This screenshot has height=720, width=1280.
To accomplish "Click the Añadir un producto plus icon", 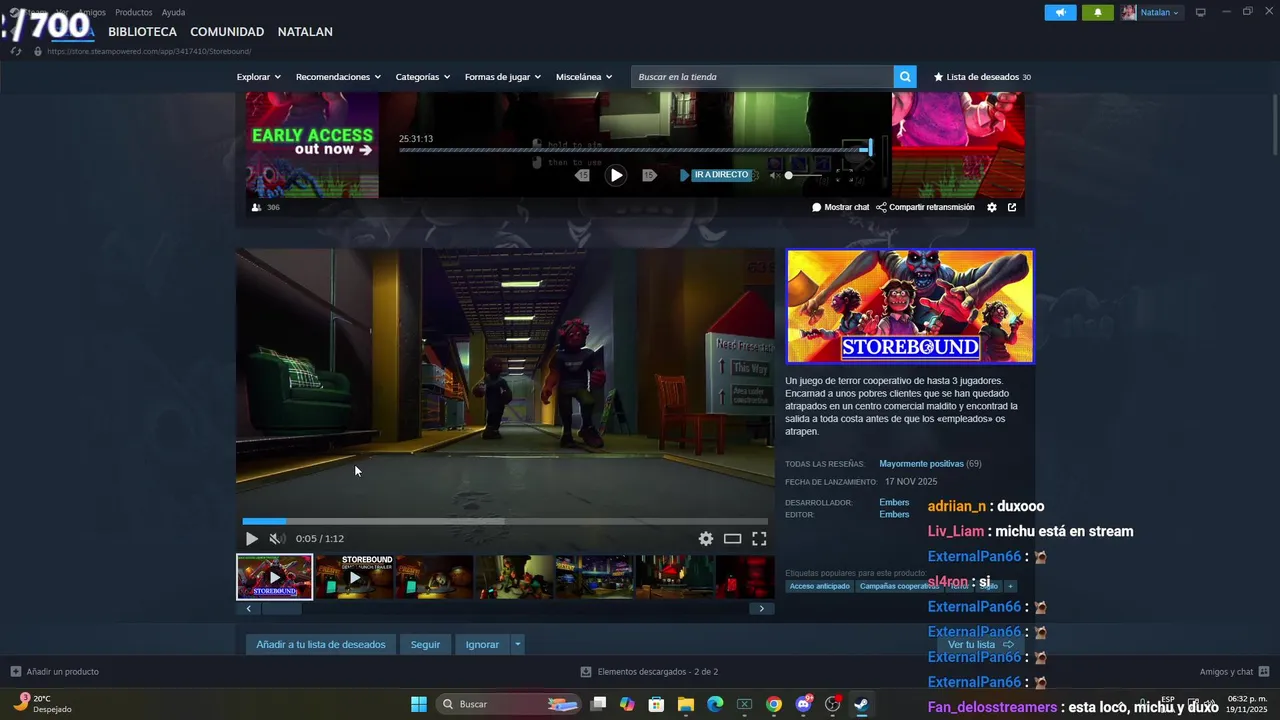I will pyautogui.click(x=16, y=671).
